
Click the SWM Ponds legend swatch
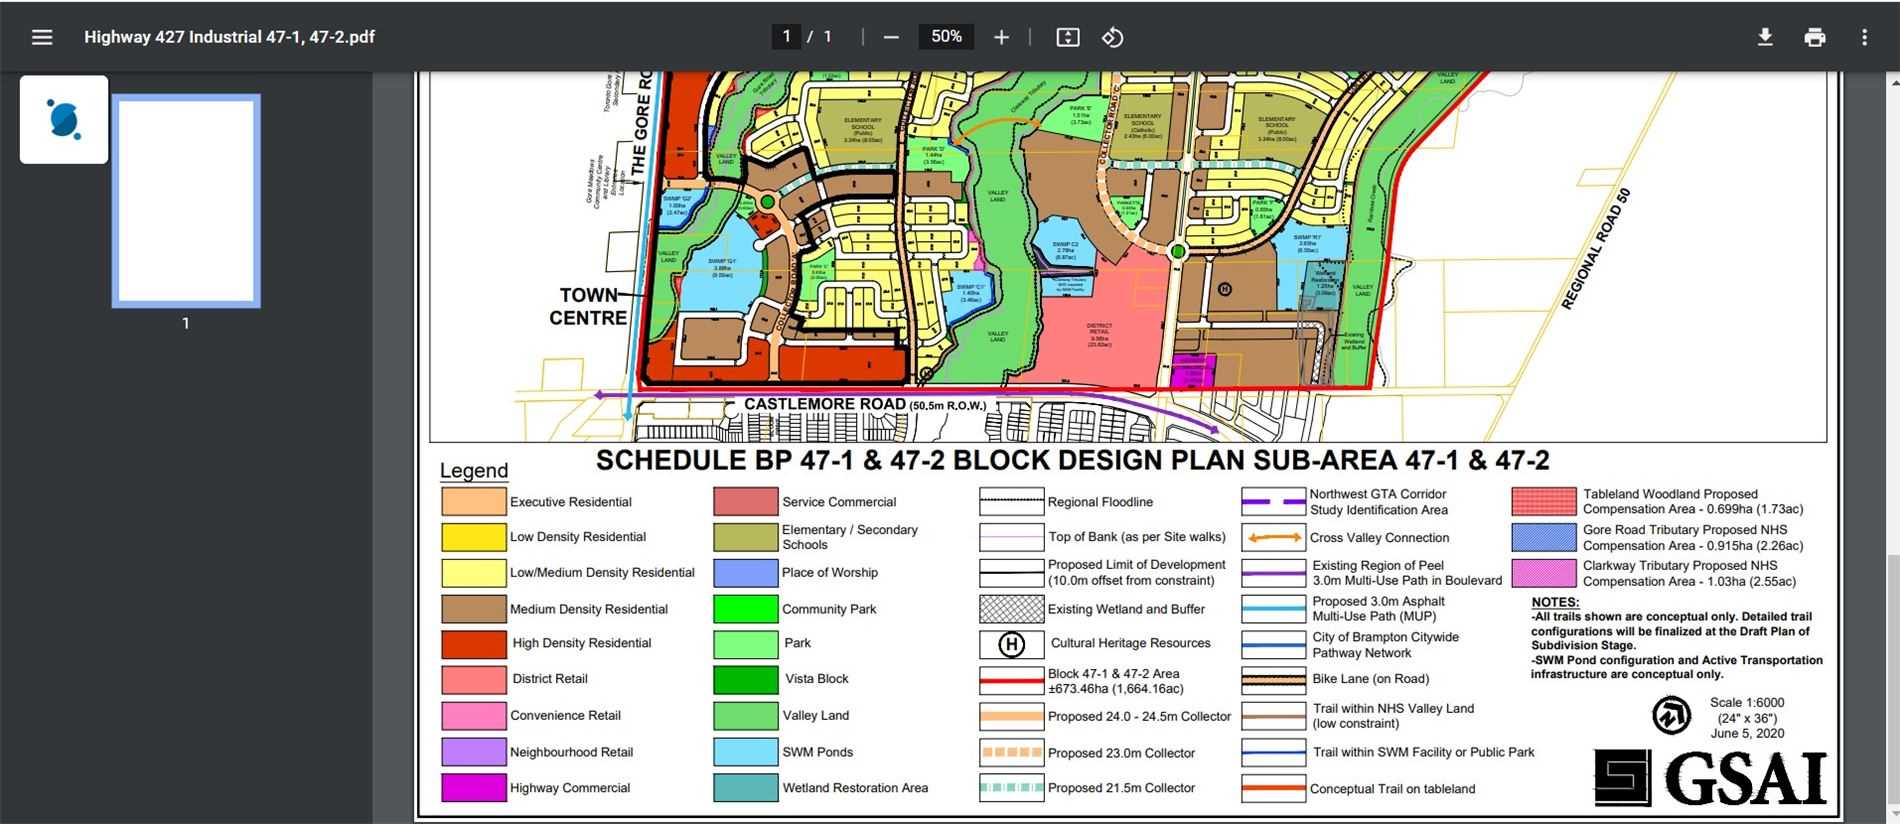[746, 752]
